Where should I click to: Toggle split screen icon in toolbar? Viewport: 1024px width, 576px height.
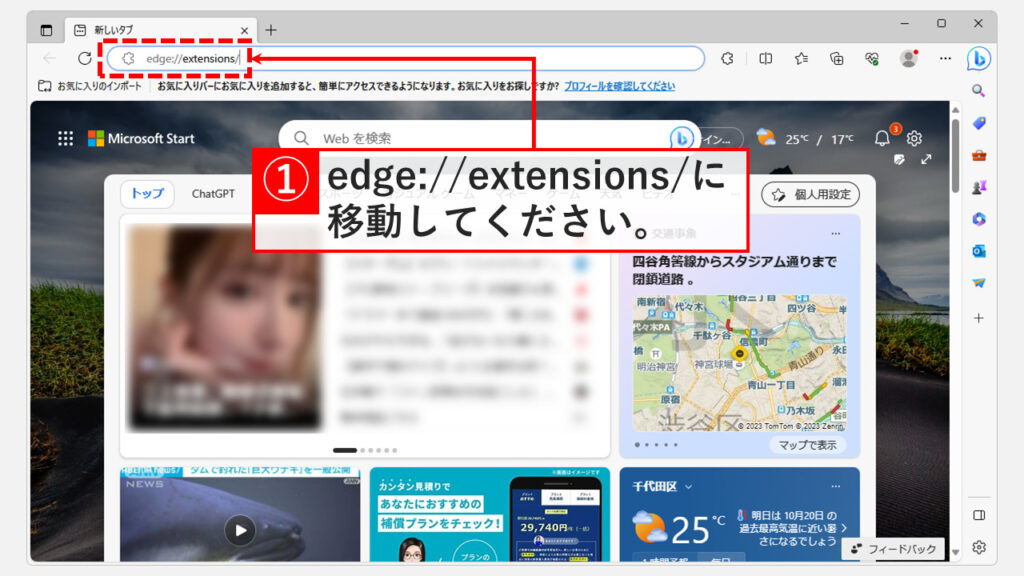[765, 59]
